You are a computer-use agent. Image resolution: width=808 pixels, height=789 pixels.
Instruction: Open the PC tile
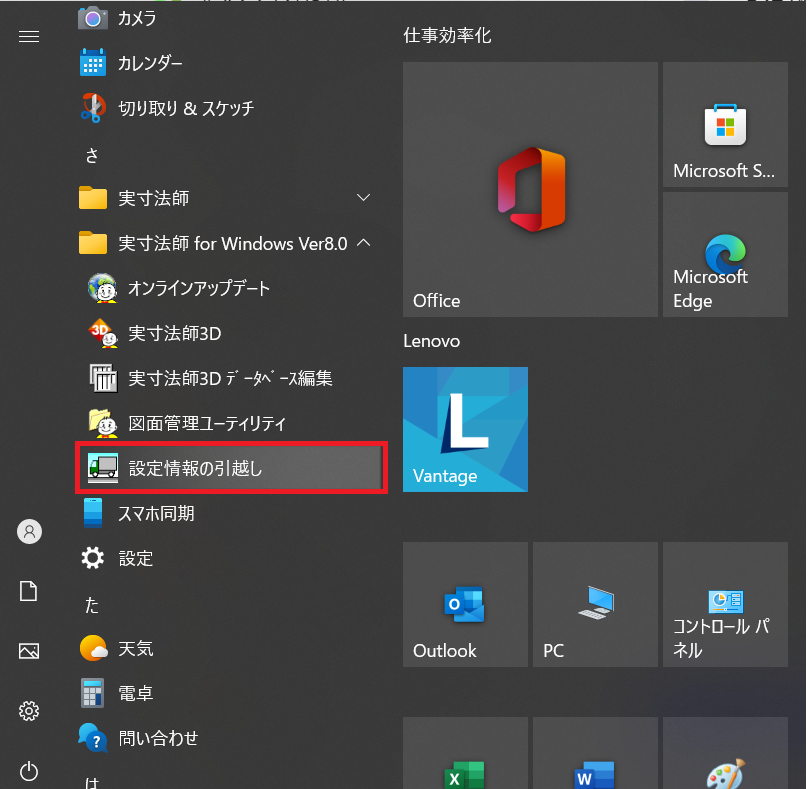click(595, 604)
